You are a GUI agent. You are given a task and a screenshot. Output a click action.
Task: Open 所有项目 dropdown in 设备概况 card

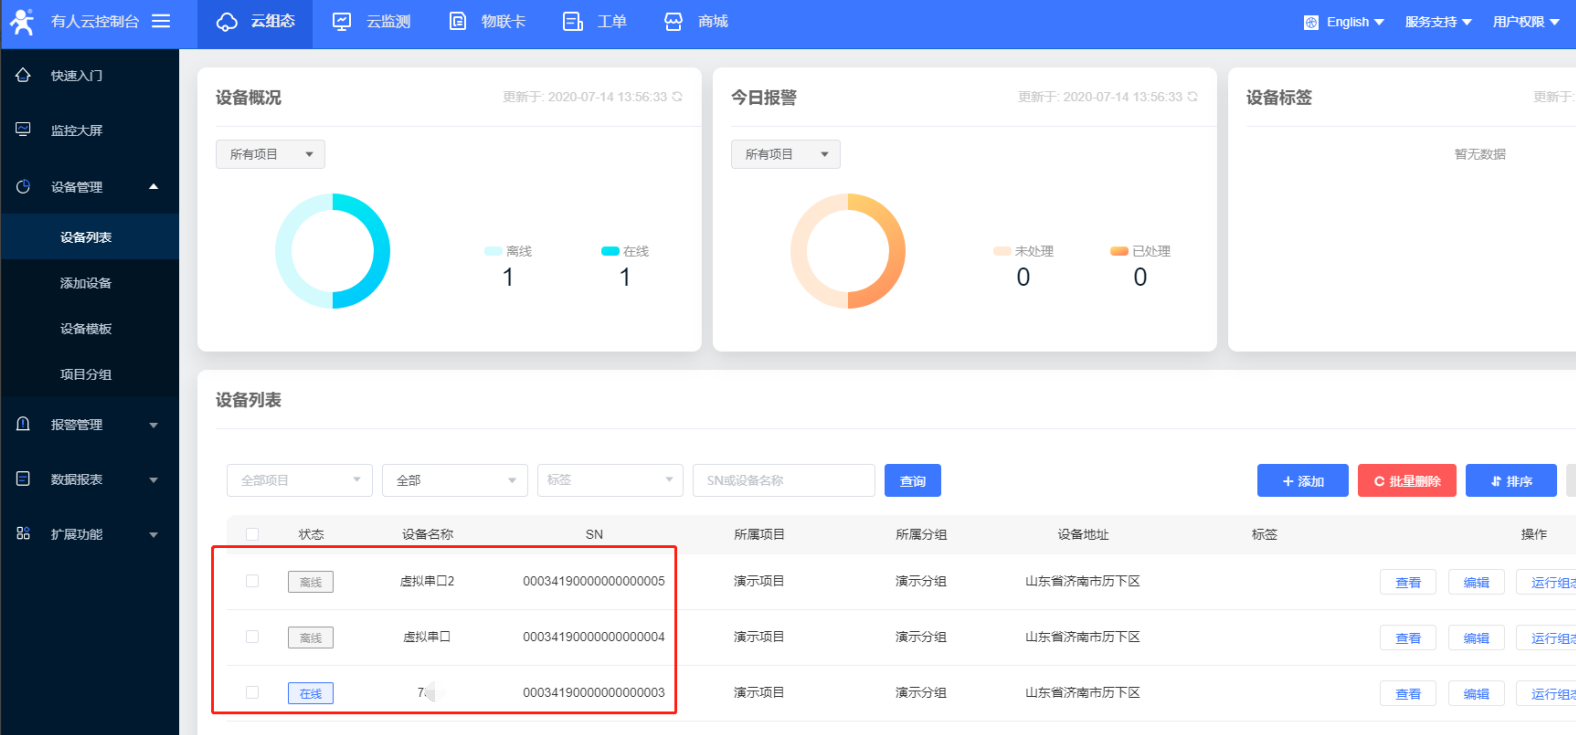[x=270, y=154]
